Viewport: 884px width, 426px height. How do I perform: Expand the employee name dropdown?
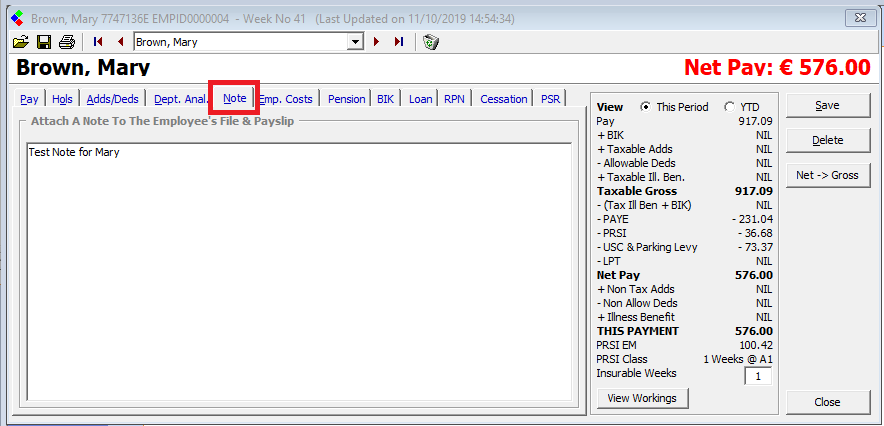tap(354, 42)
